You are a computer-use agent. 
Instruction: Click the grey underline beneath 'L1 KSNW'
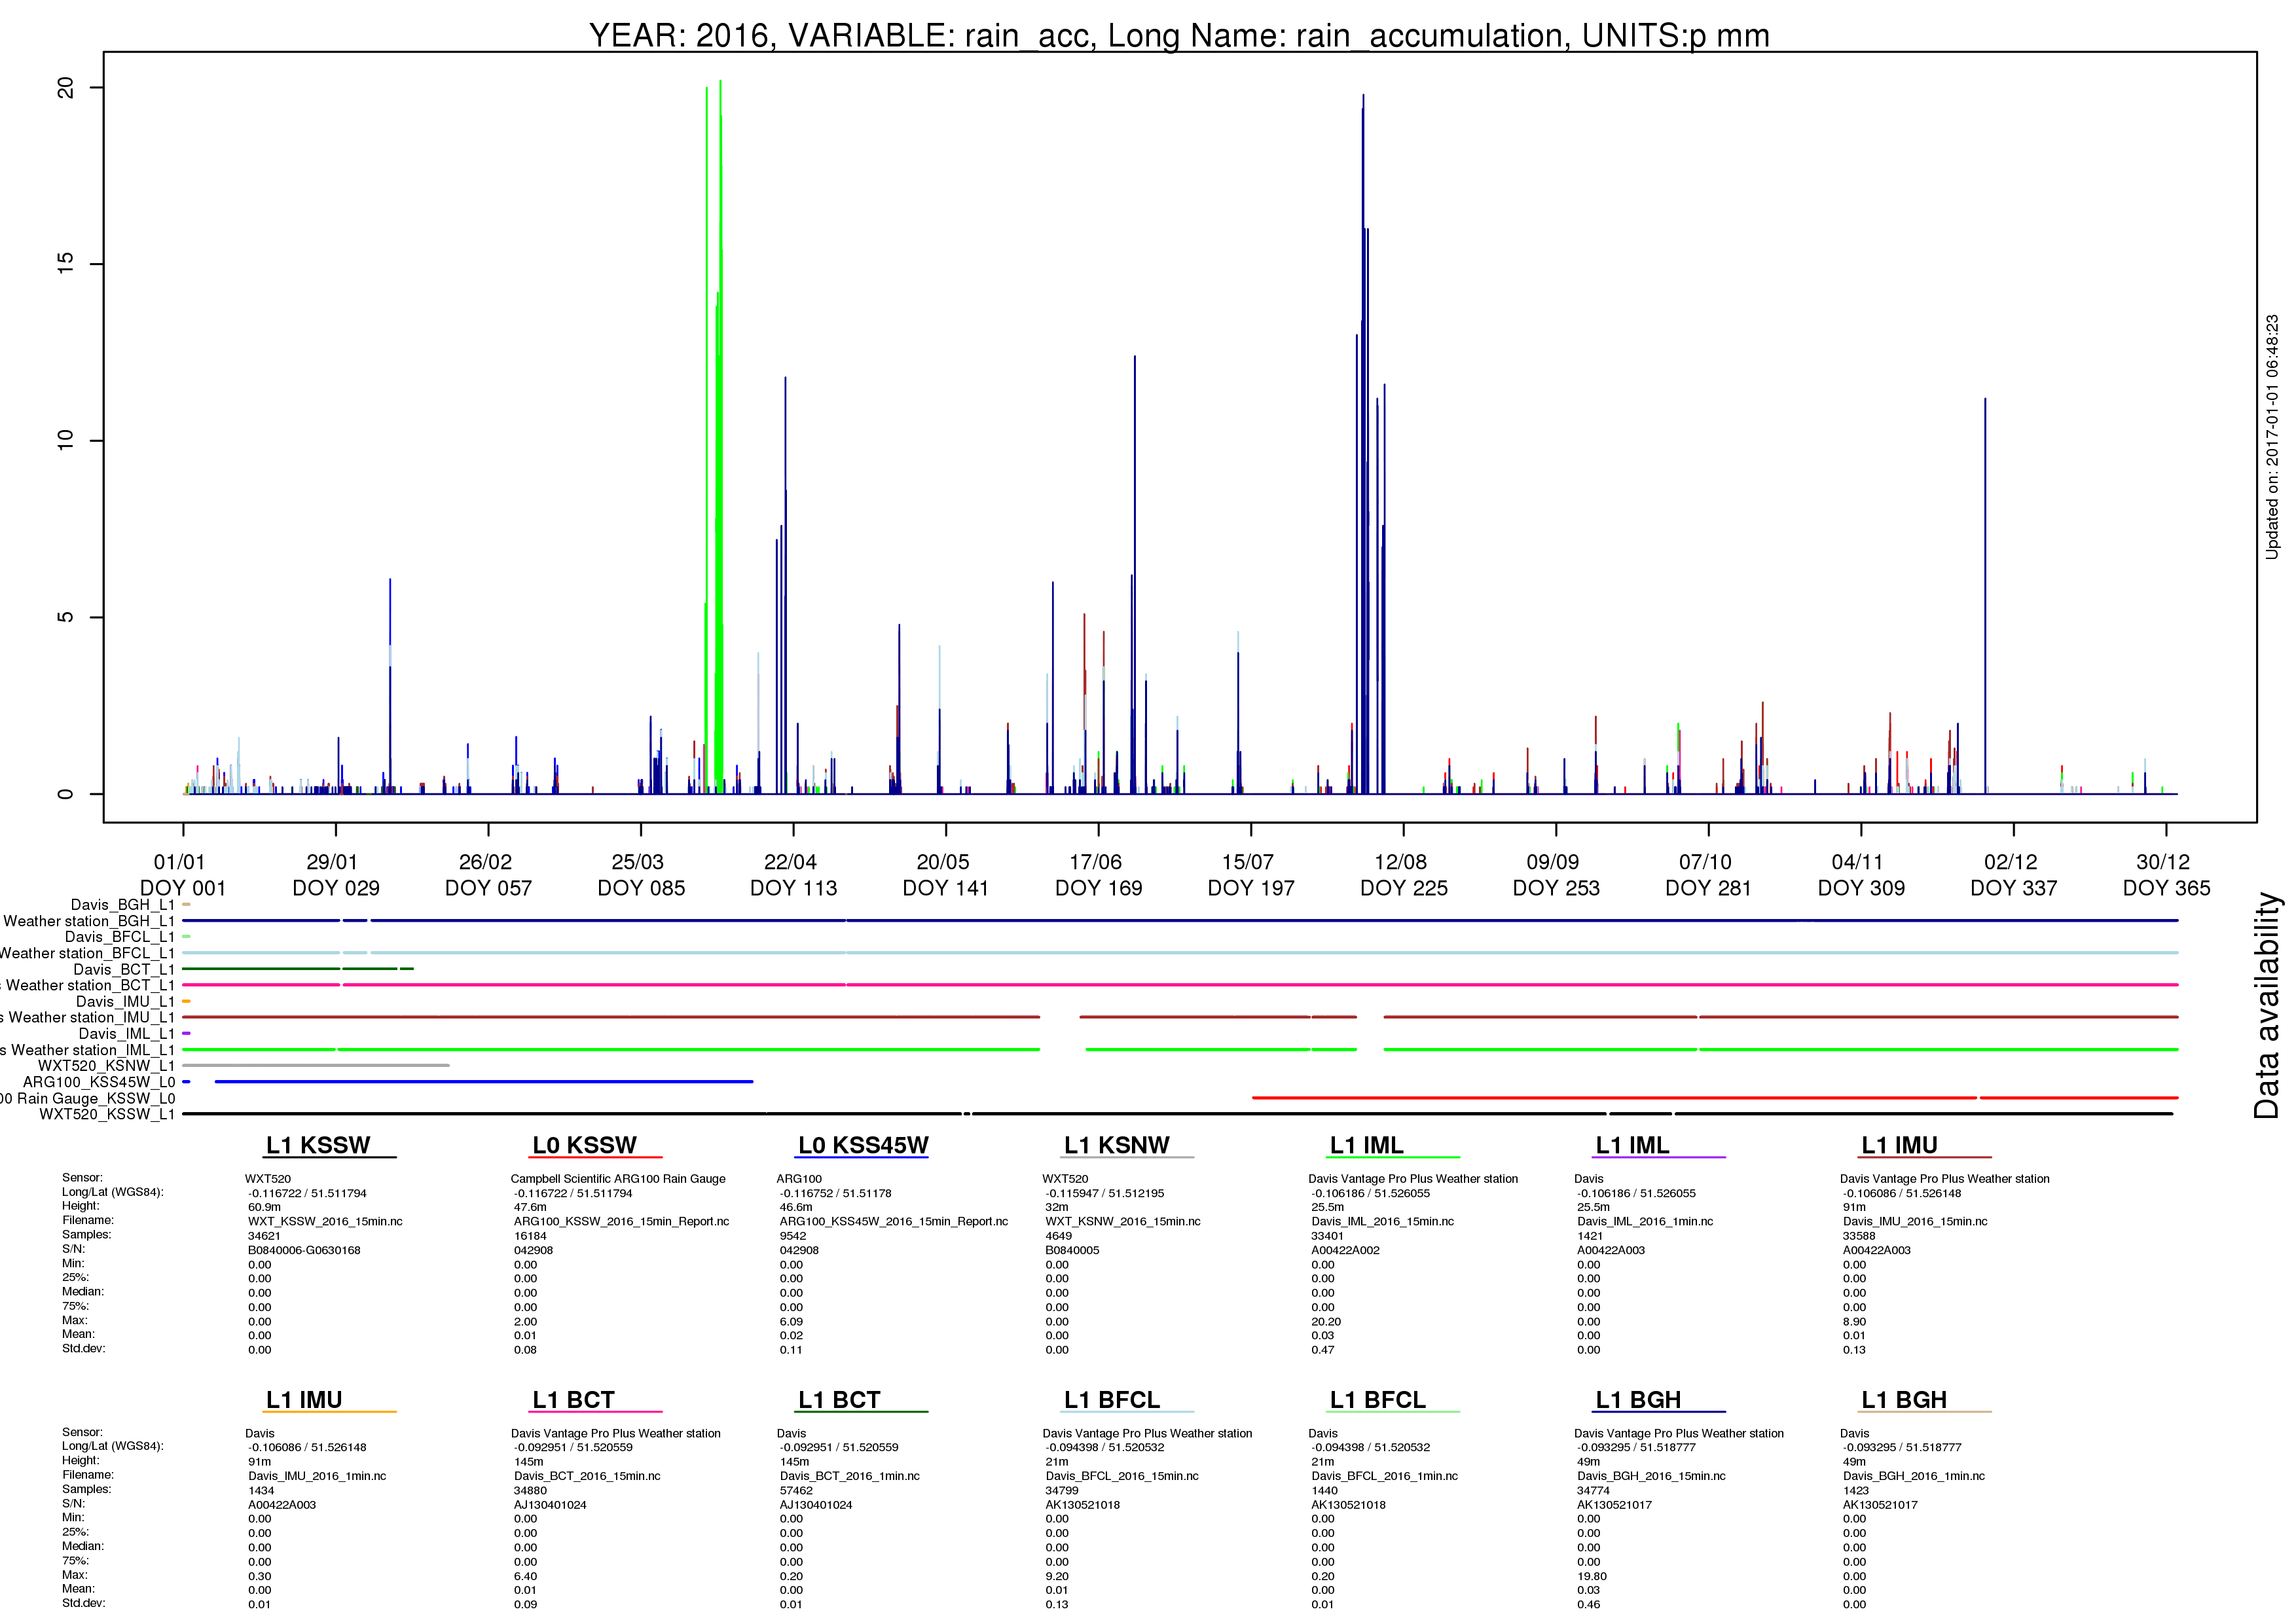(1127, 1158)
